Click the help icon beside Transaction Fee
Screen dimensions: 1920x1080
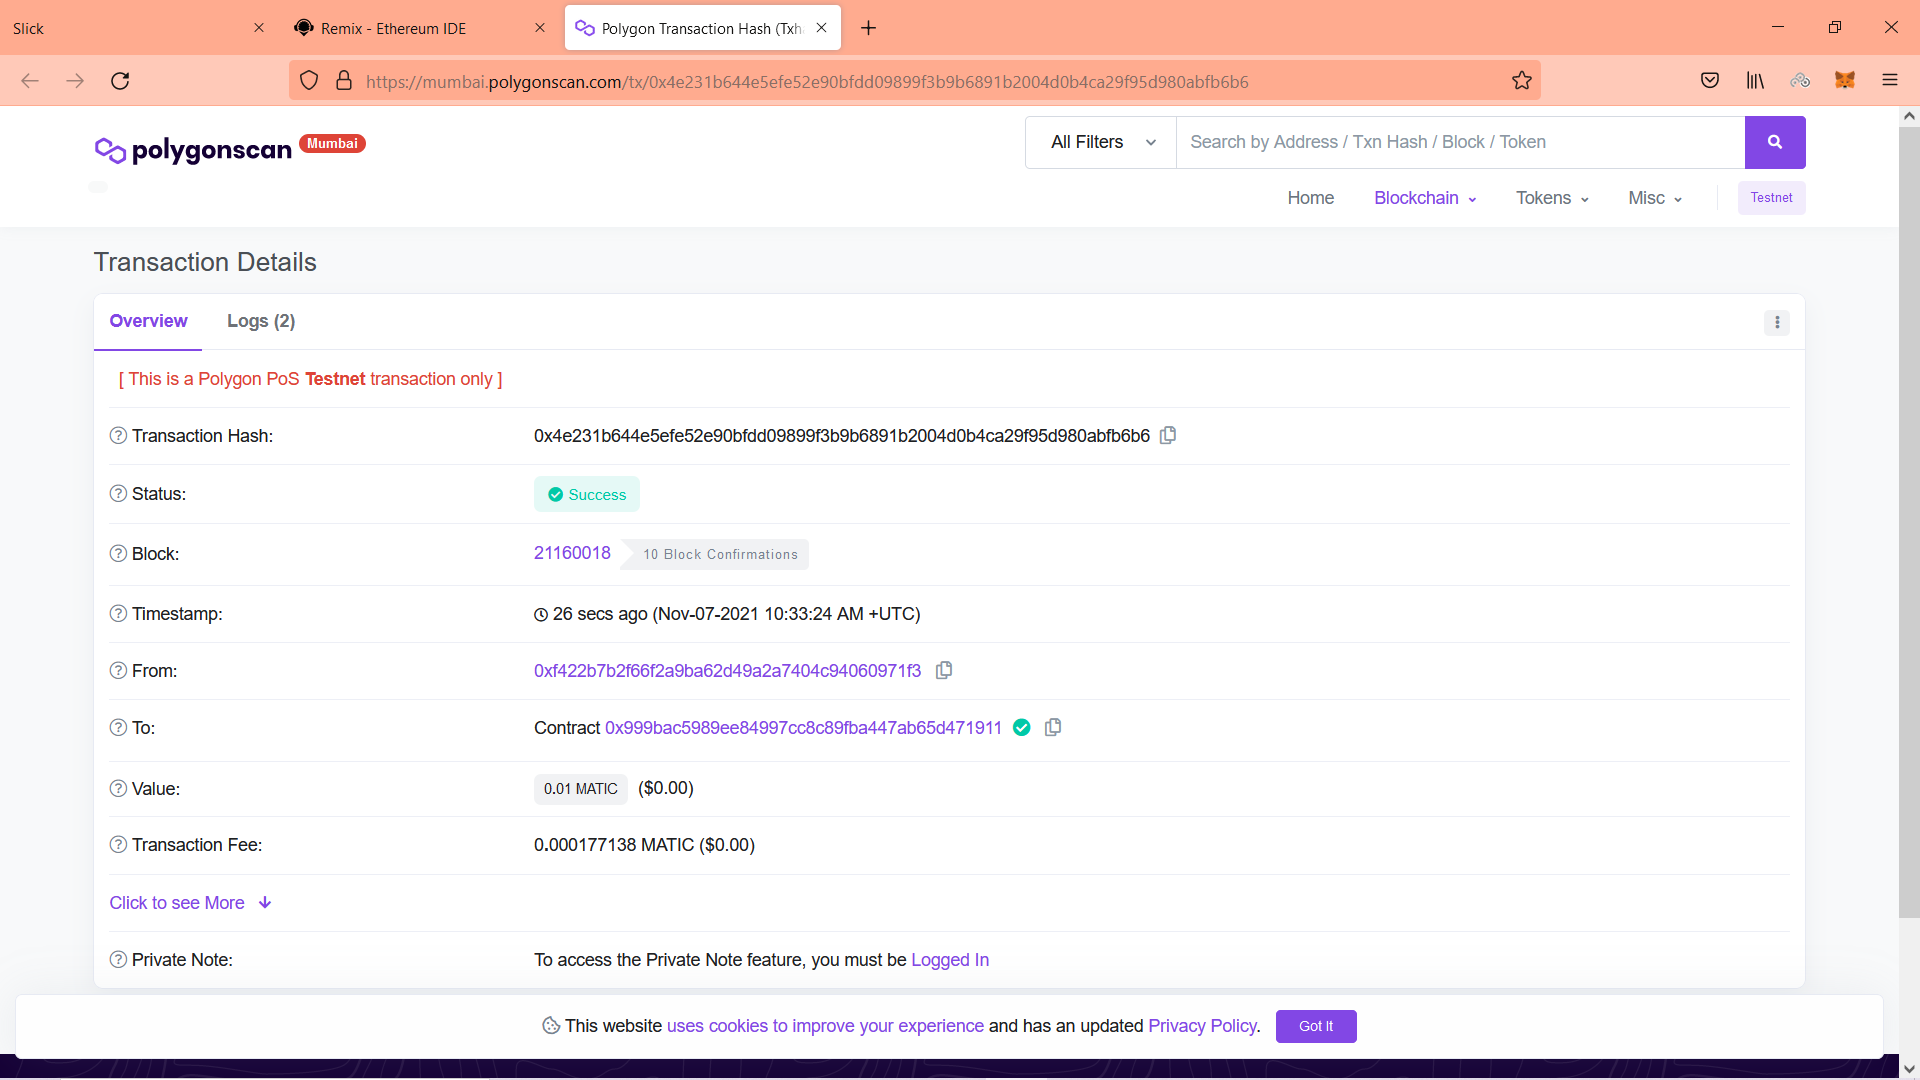click(x=118, y=845)
